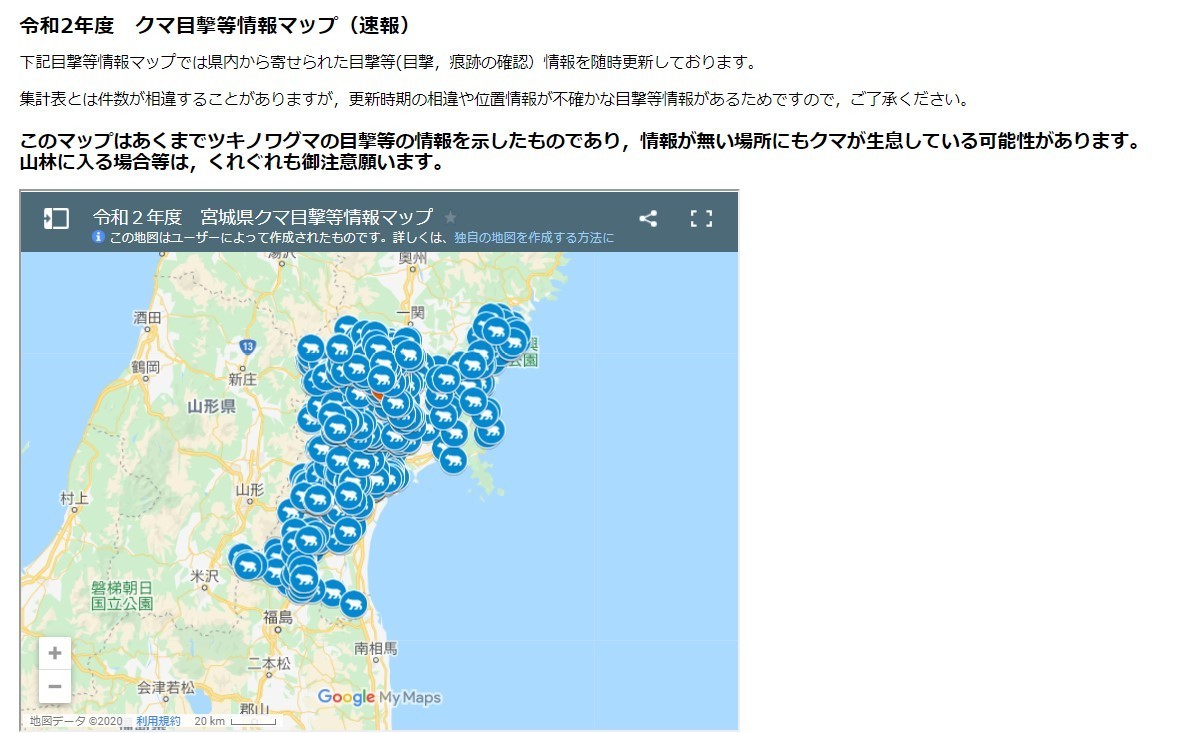Click the zoom in plus button
Image resolution: width=1191 pixels, height=733 pixels.
(55, 653)
